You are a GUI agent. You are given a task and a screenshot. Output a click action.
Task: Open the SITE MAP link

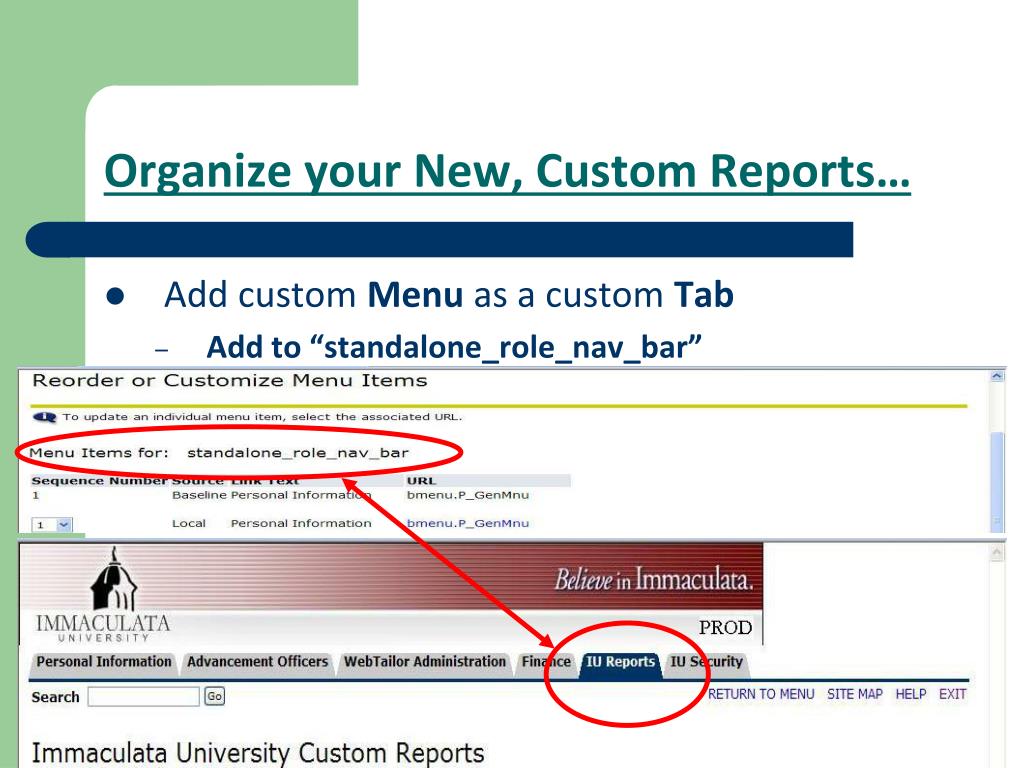(x=854, y=694)
